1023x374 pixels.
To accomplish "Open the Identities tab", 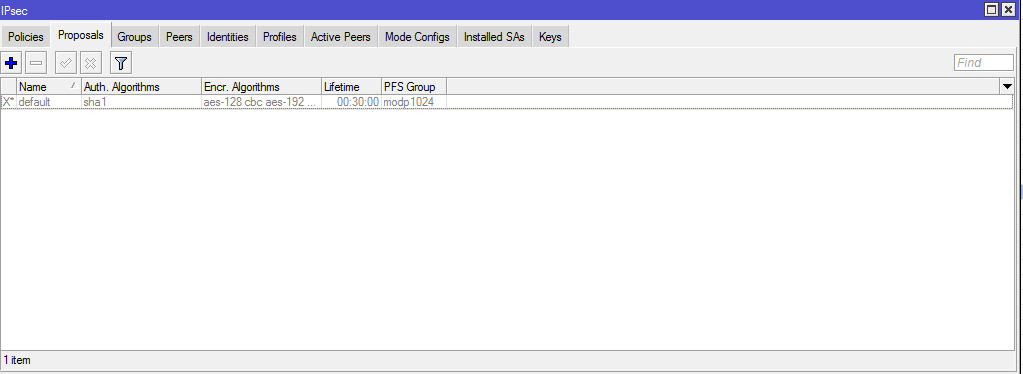I will pyautogui.click(x=228, y=37).
